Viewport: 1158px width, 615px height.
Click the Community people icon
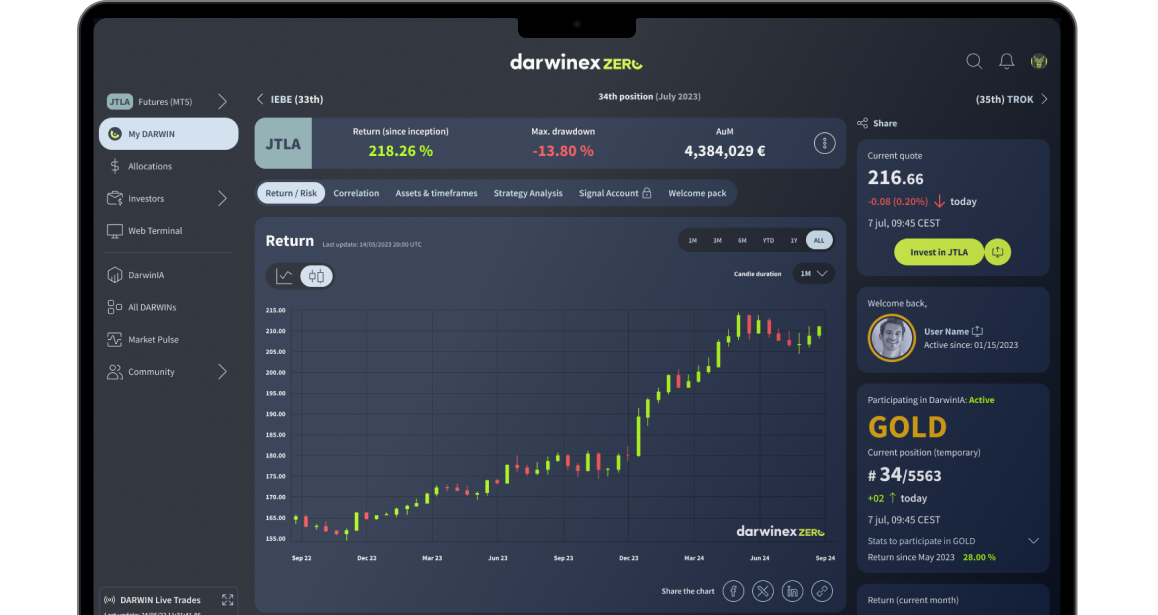[114, 372]
